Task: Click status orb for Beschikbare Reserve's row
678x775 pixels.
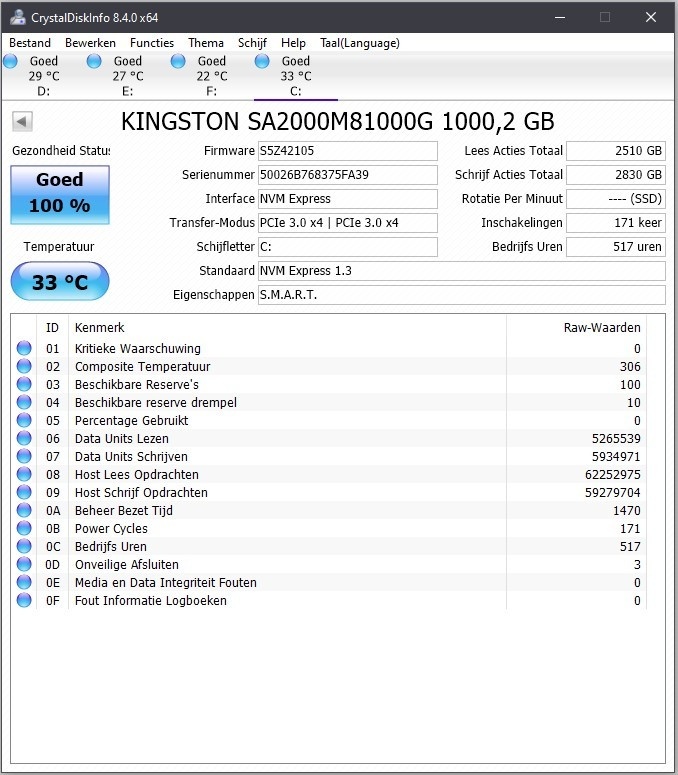Action: coord(24,384)
